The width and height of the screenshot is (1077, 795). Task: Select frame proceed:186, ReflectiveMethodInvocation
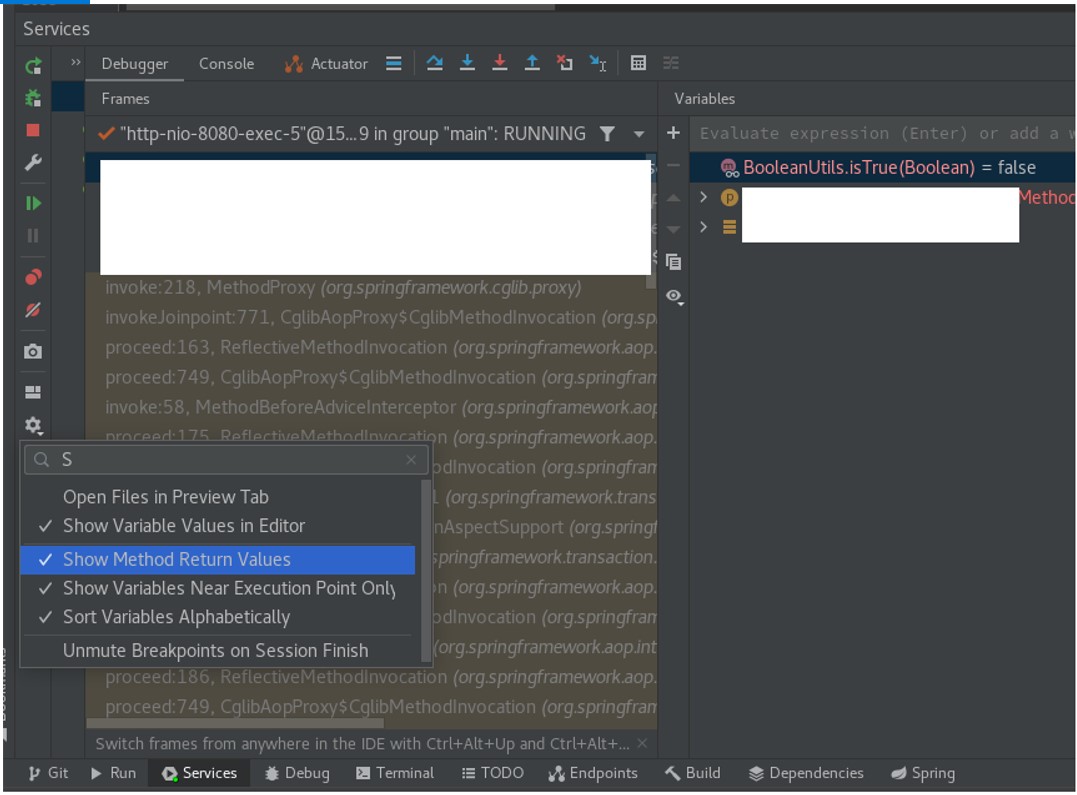pos(371,678)
